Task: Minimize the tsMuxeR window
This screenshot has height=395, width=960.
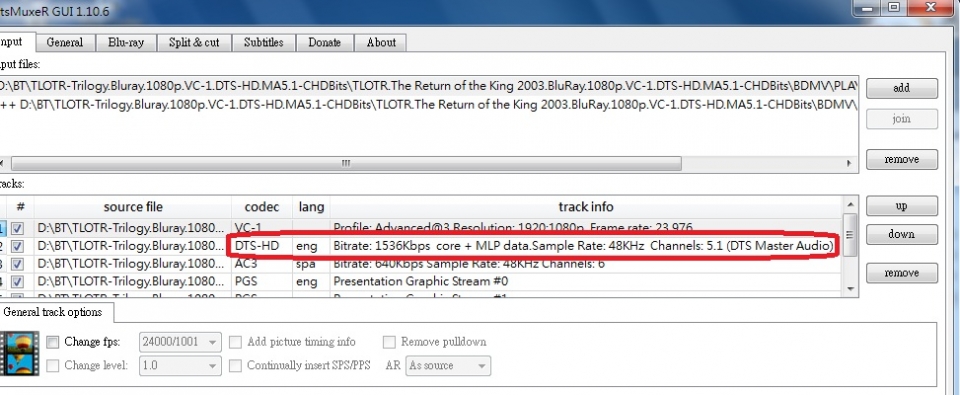Action: point(866,7)
